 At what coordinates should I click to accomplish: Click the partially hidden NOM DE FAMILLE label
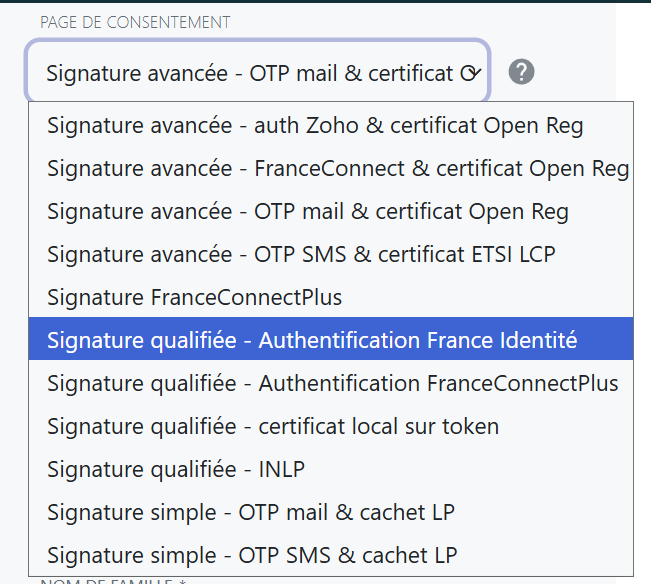point(113,581)
